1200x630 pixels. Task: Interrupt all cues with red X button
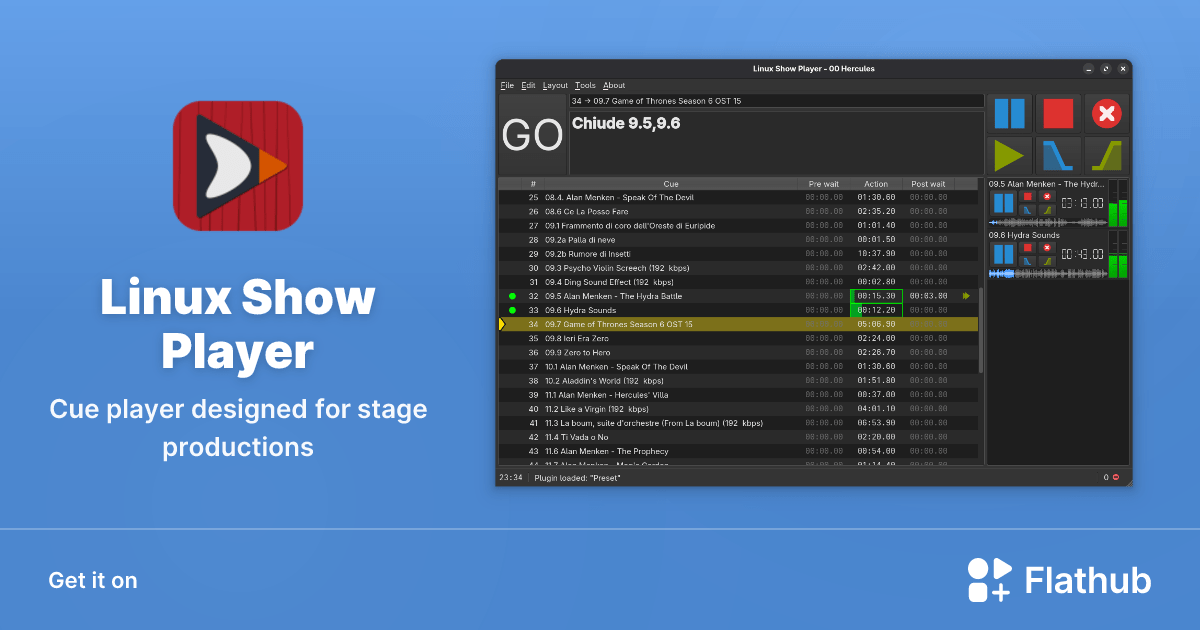click(x=1106, y=114)
